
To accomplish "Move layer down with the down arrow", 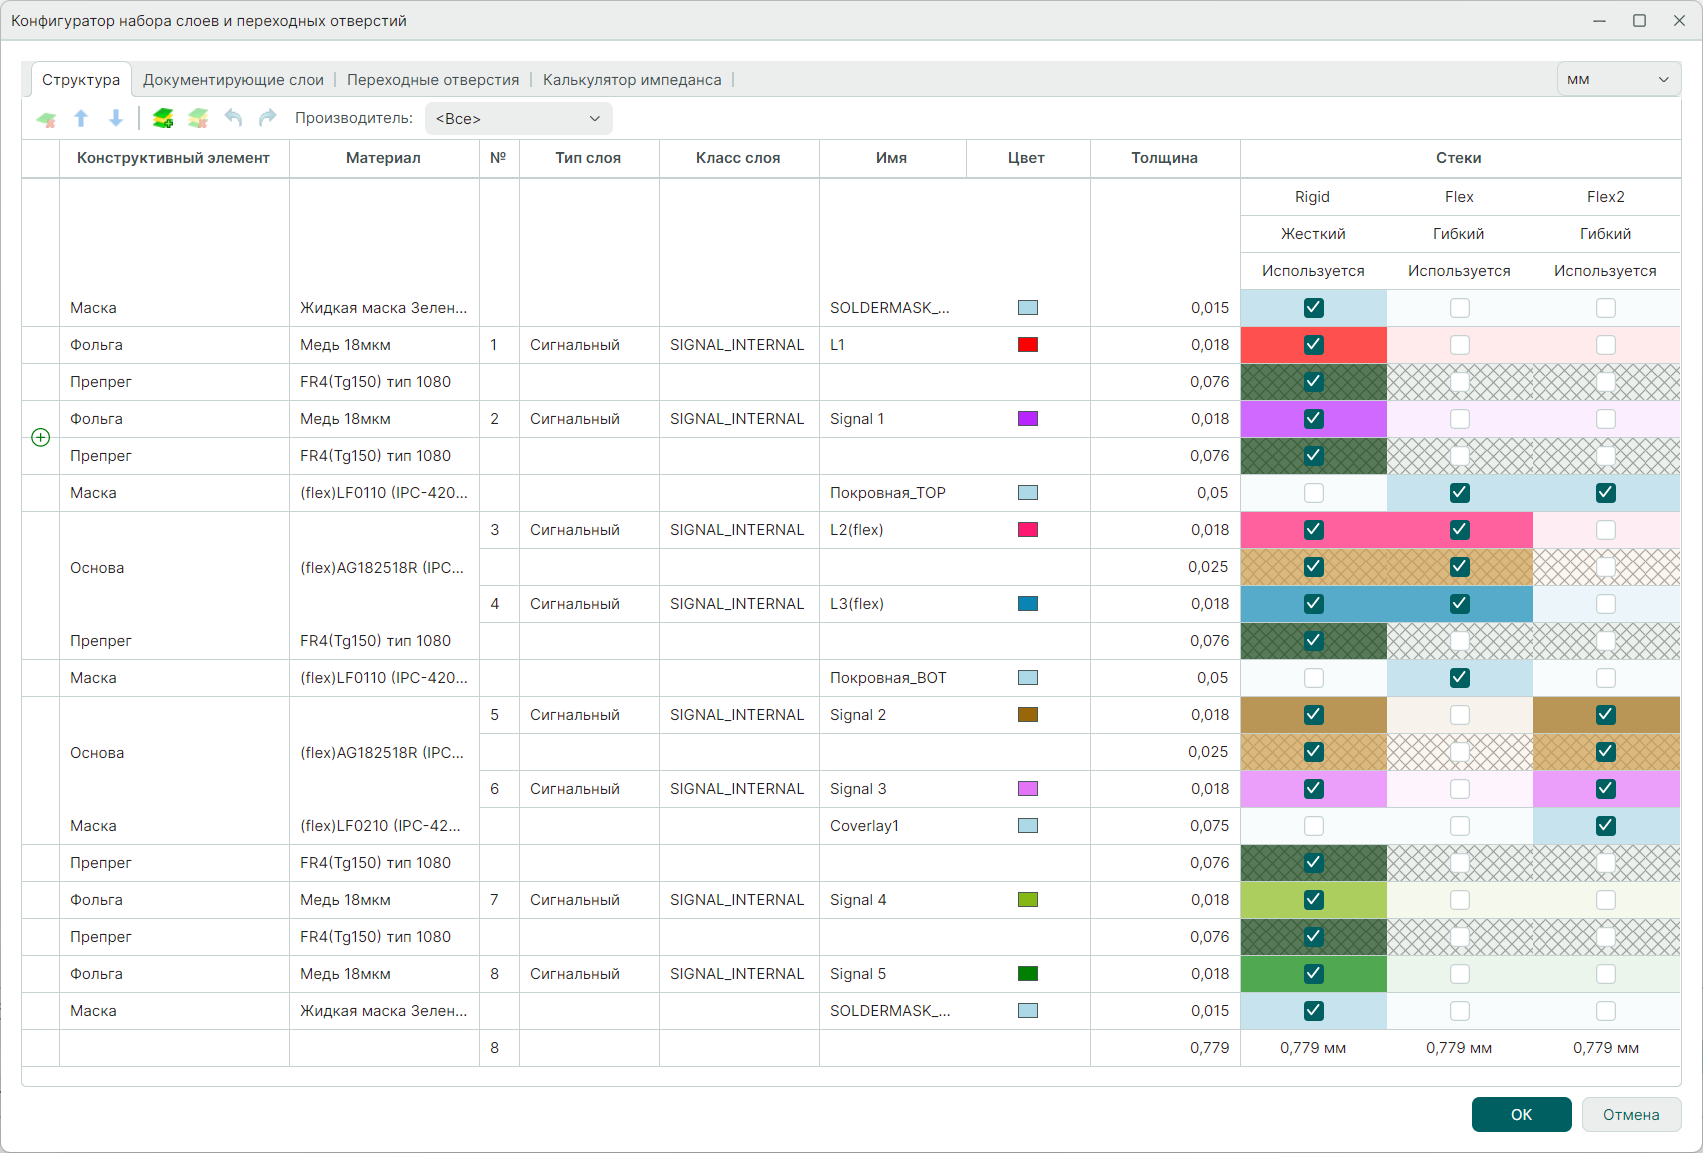I will tap(116, 119).
